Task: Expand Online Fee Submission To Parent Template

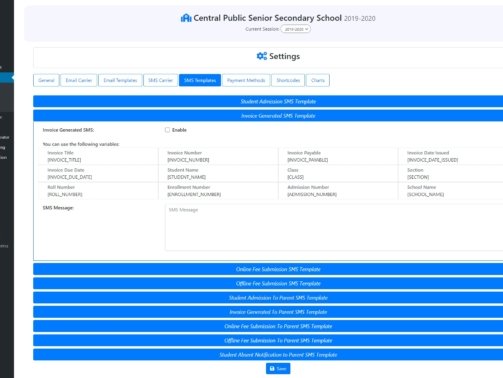Action: [268, 326]
